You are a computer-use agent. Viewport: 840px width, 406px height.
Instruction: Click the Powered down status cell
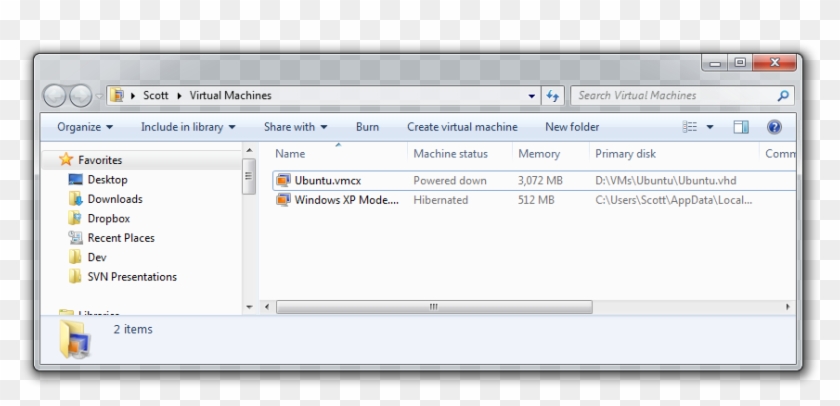coord(449,181)
